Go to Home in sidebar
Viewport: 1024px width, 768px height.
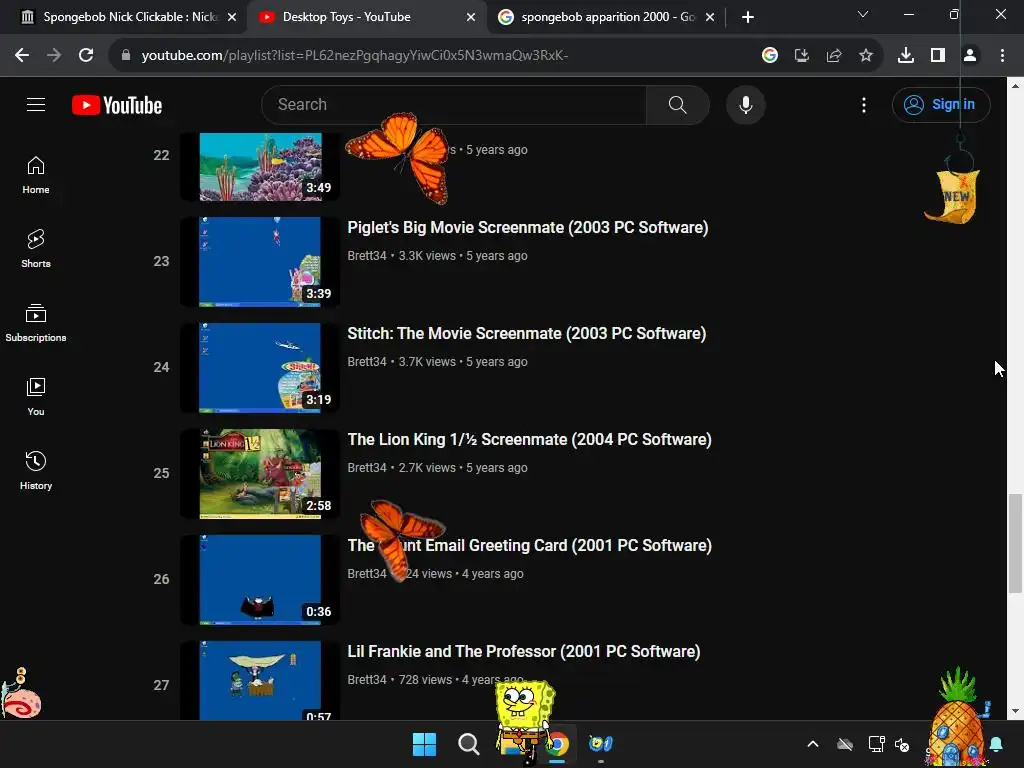pos(36,175)
